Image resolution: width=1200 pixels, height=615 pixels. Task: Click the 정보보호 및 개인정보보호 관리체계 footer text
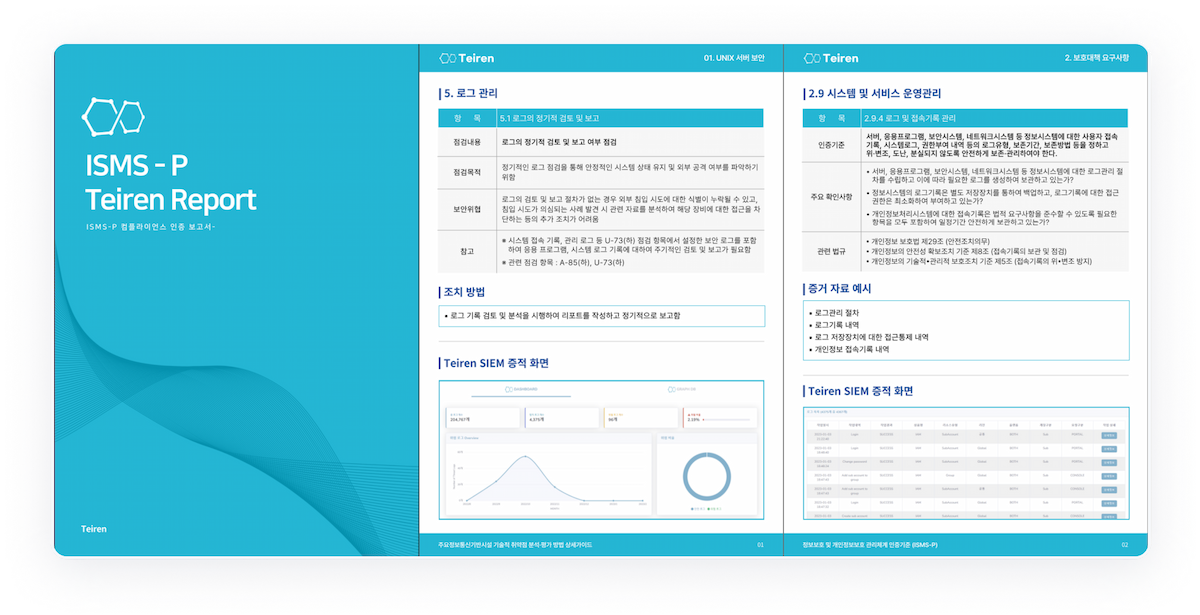(x=870, y=545)
